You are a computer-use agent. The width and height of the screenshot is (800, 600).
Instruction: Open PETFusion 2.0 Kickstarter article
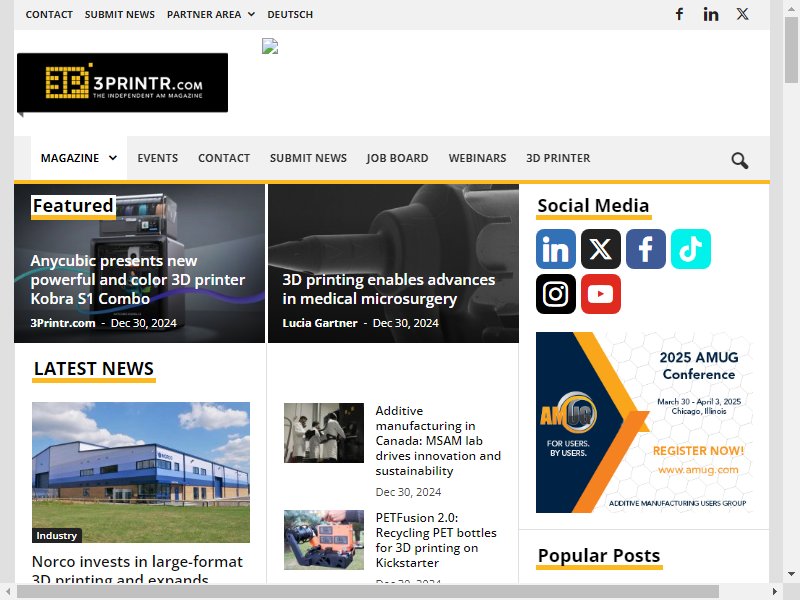(x=436, y=540)
